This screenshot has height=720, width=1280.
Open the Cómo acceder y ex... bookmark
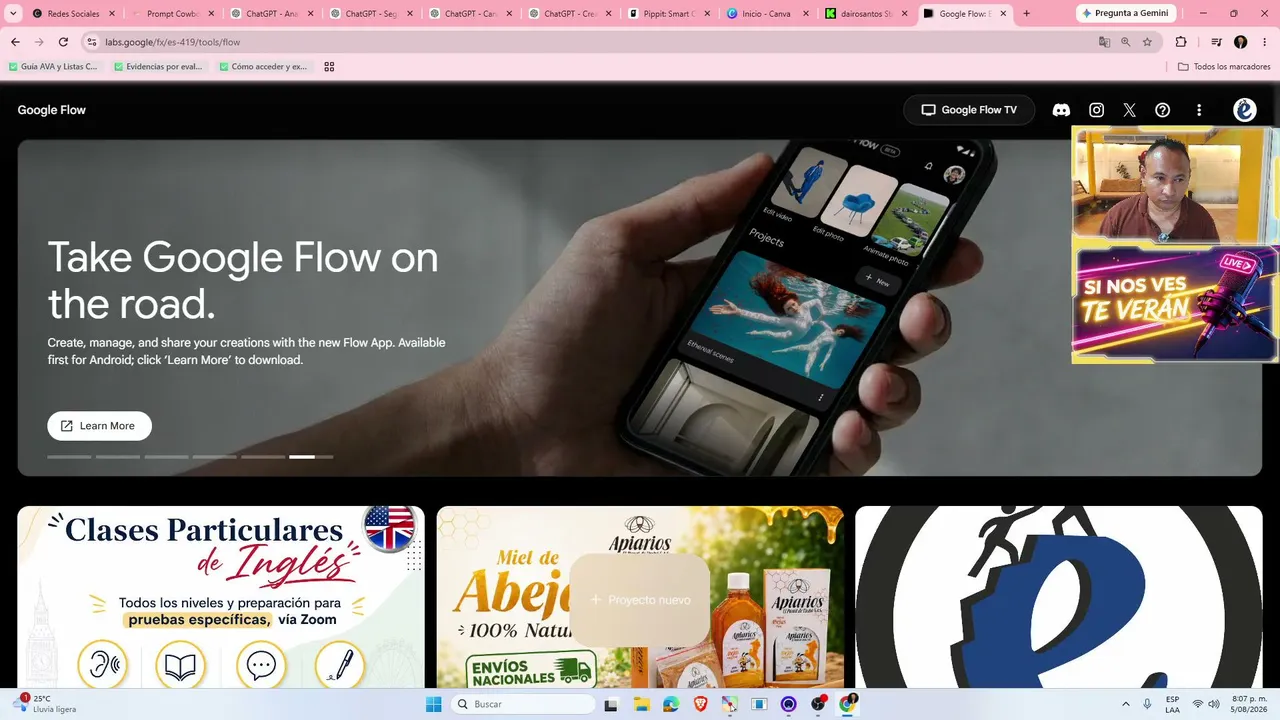pyautogui.click(x=263, y=67)
